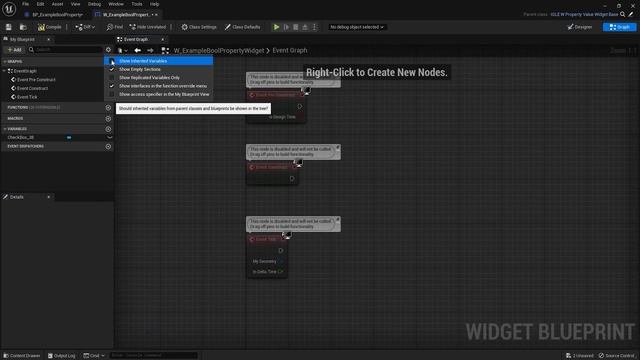Image resolution: width=640 pixels, height=360 pixels.
Task: Collapse the Graphs section
Action: pyautogui.click(x=4, y=62)
